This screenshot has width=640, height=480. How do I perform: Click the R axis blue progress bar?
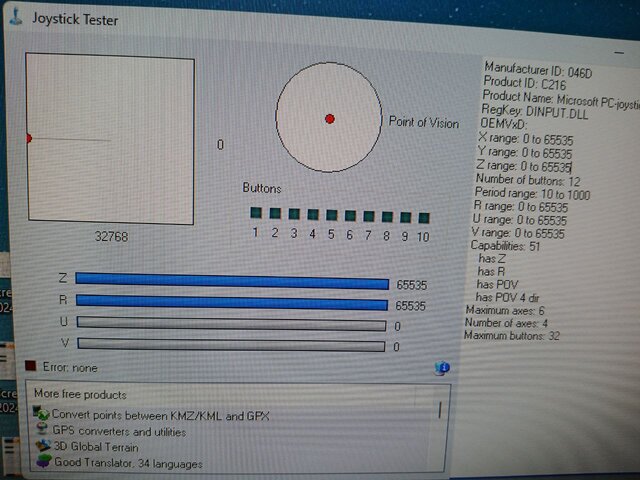point(232,302)
